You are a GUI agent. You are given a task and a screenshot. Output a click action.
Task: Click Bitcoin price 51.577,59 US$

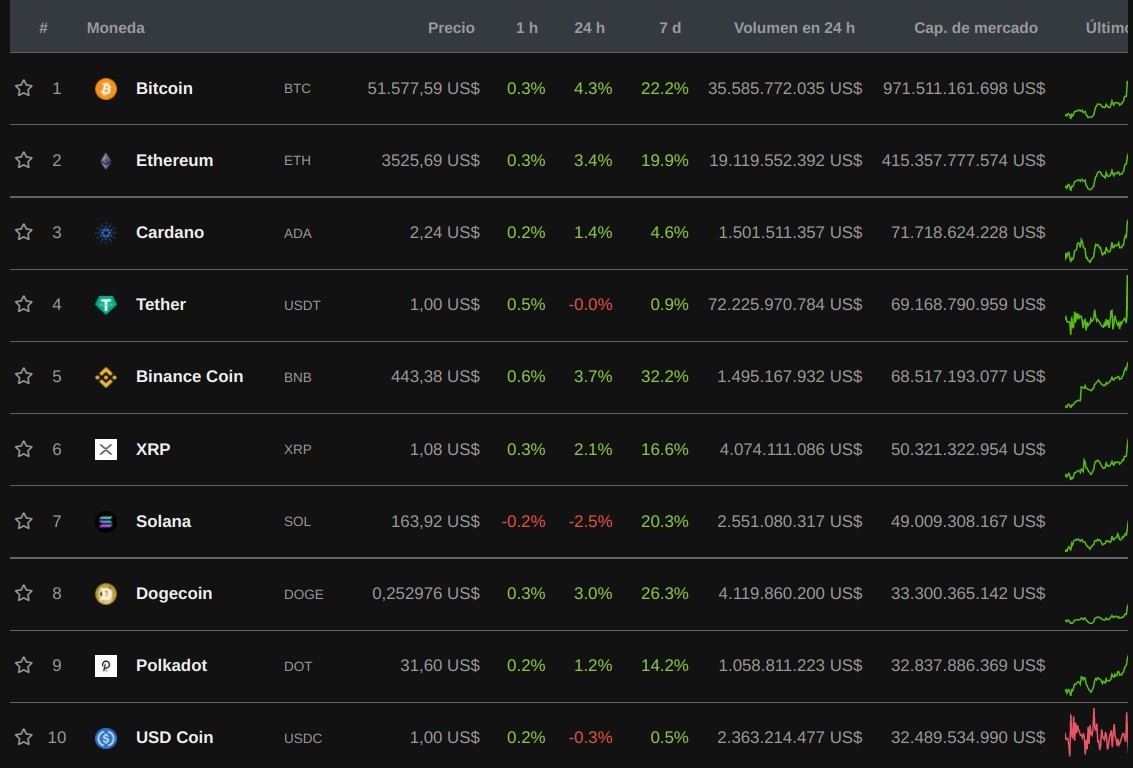[423, 88]
